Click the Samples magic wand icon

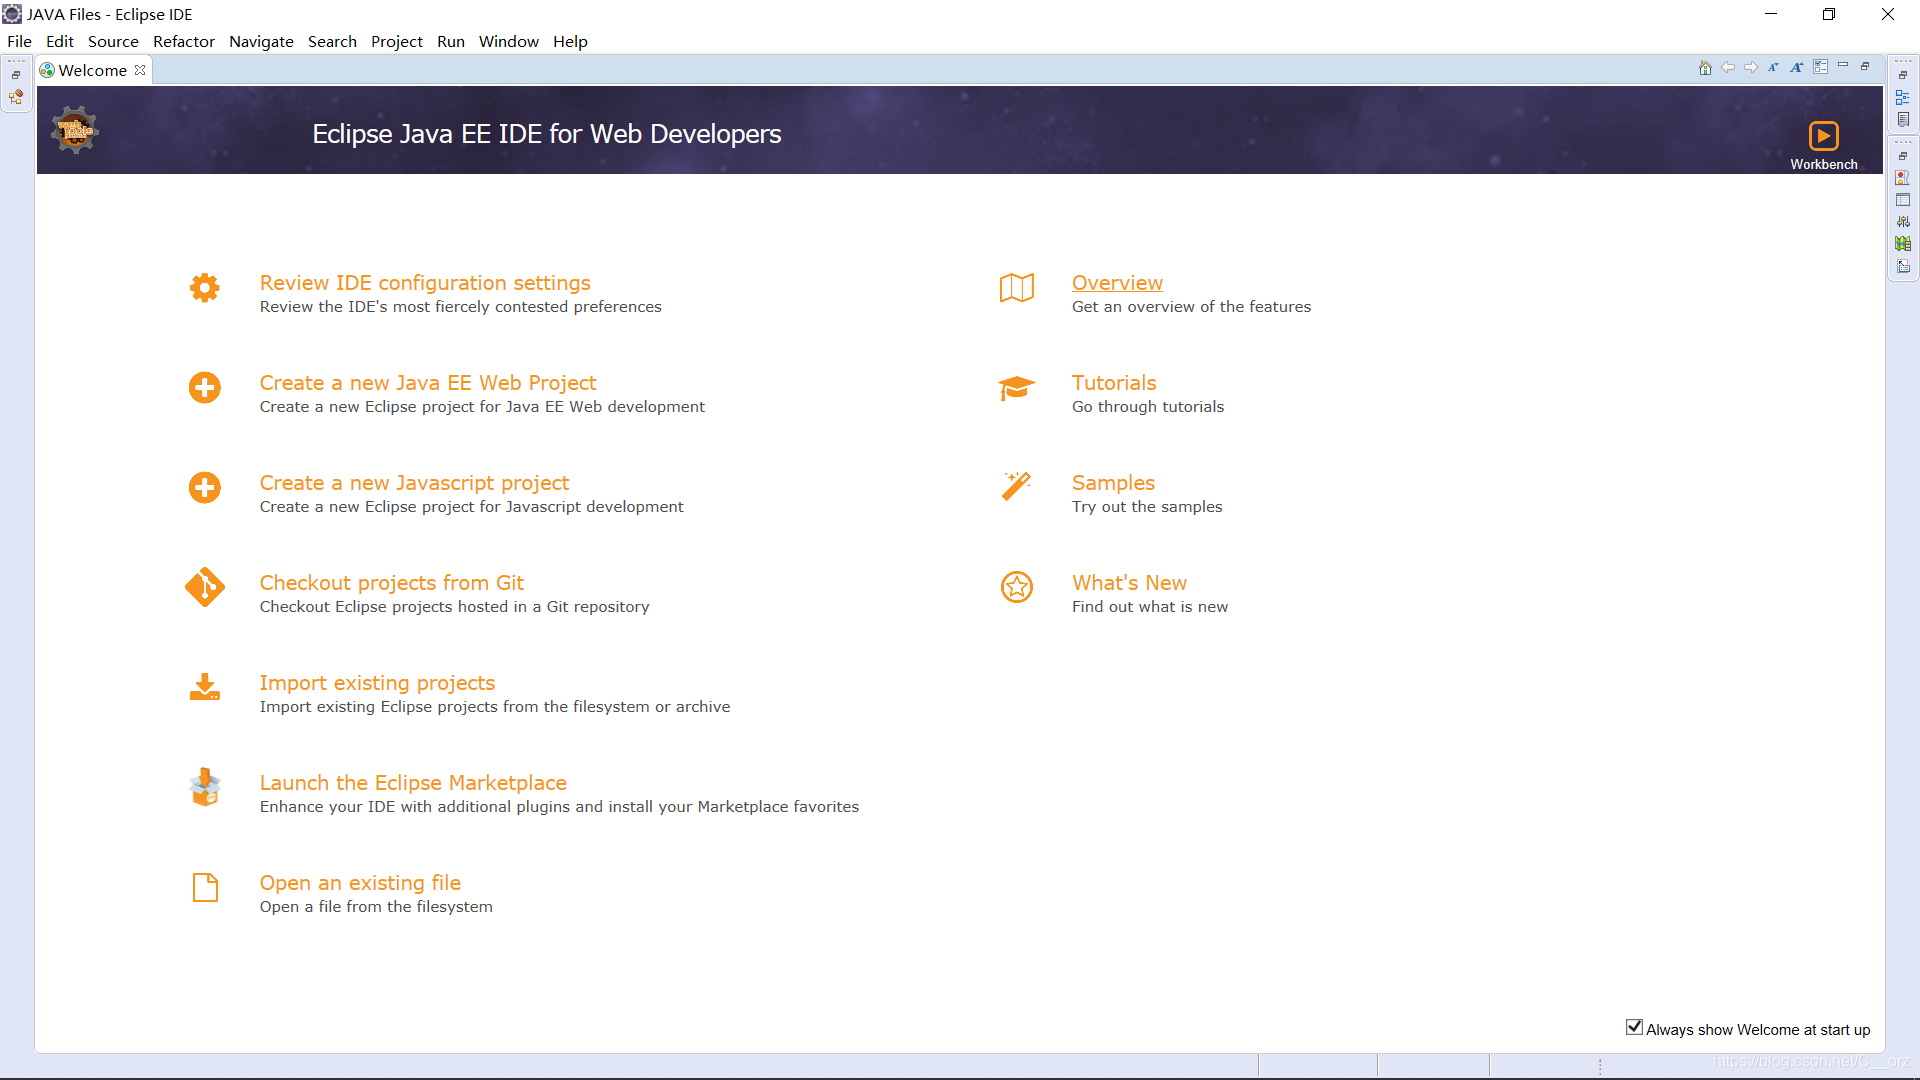(x=1017, y=487)
